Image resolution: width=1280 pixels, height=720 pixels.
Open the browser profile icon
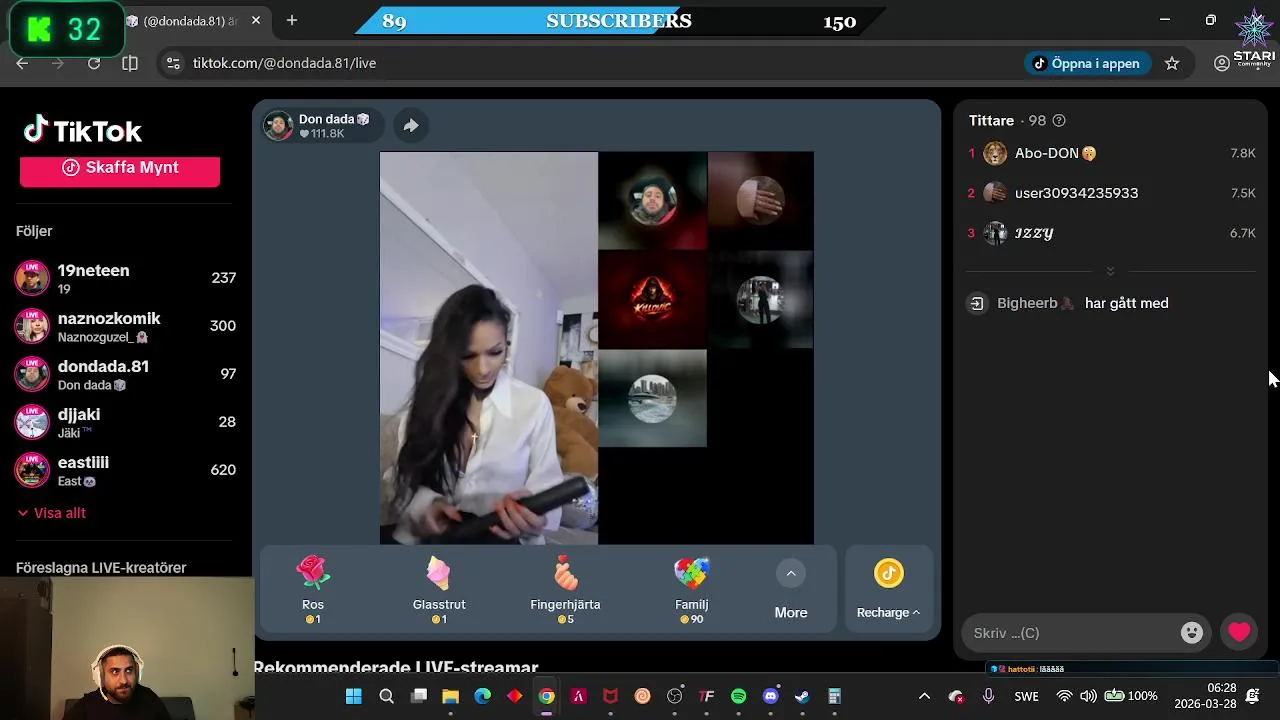tap(1222, 63)
